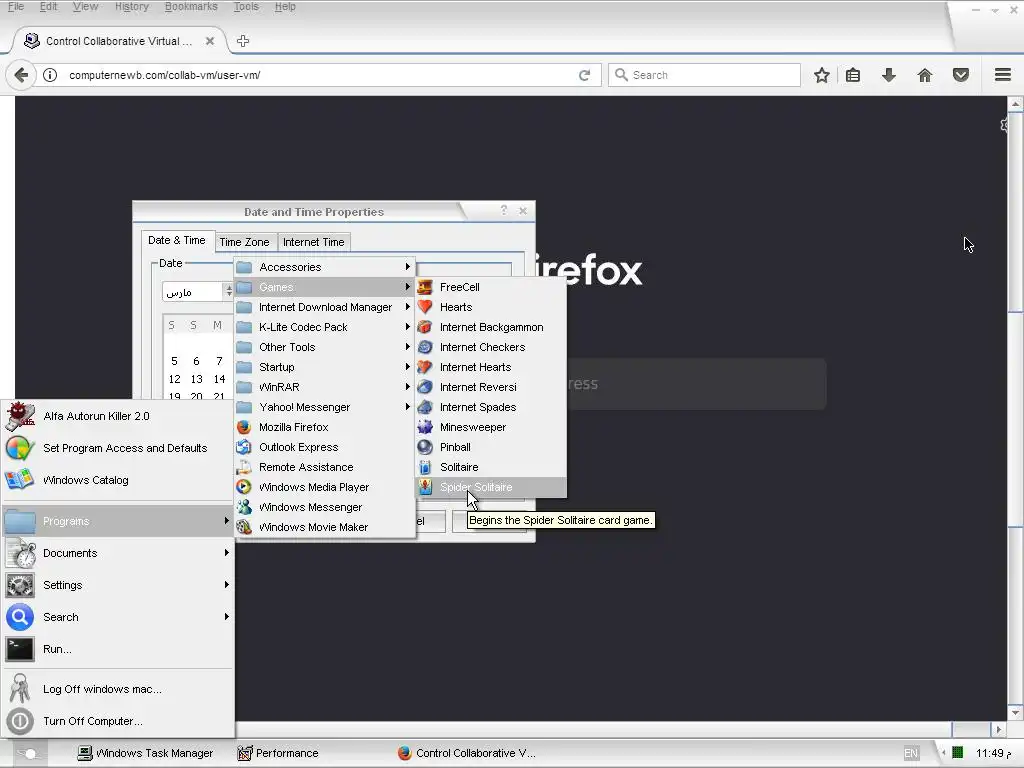Click the system tray clock
Viewport: 1024px width, 768px height.
click(x=994, y=753)
